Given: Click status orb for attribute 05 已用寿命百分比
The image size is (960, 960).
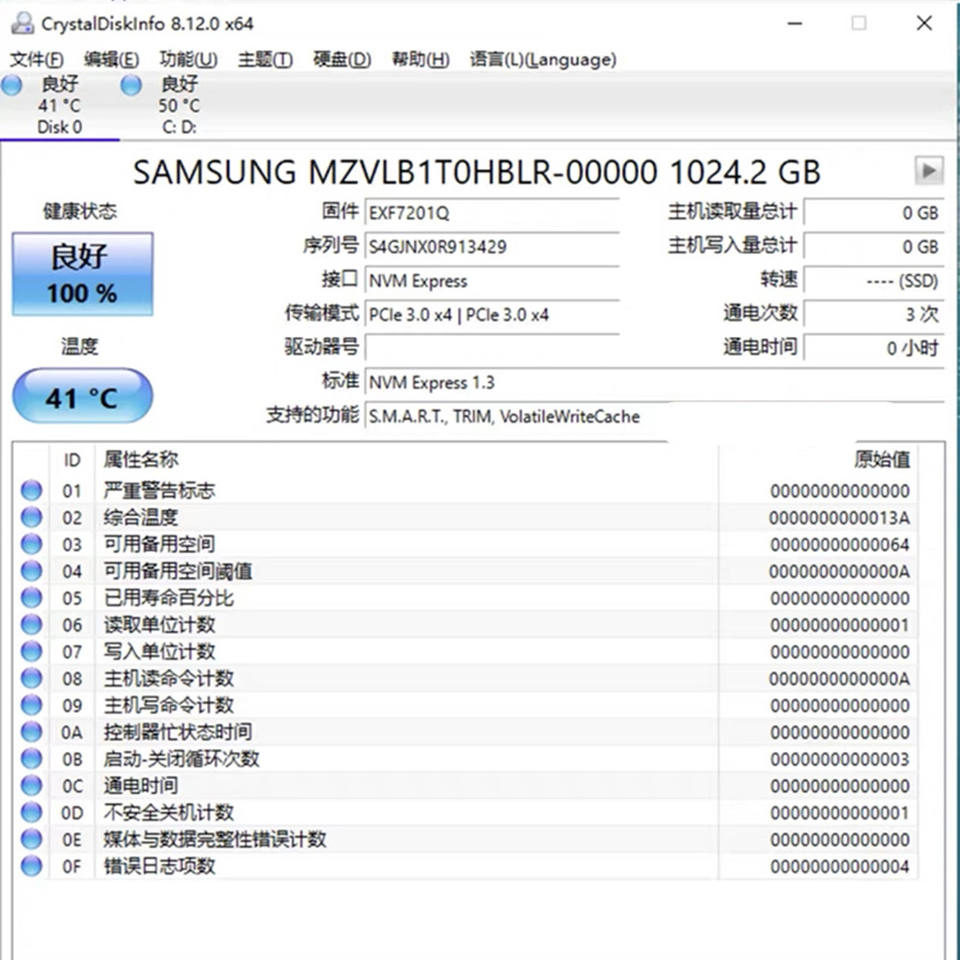Looking at the screenshot, I should click(x=31, y=598).
